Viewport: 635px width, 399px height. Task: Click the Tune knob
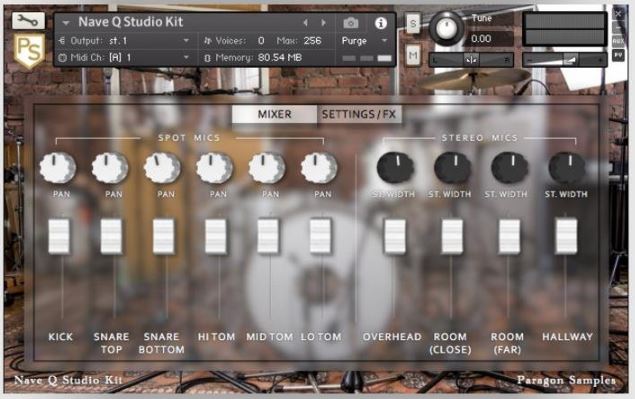pos(446,28)
